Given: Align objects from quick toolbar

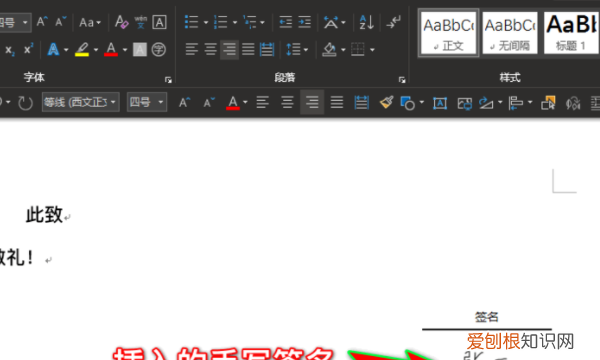Looking at the screenshot, I should [515, 103].
